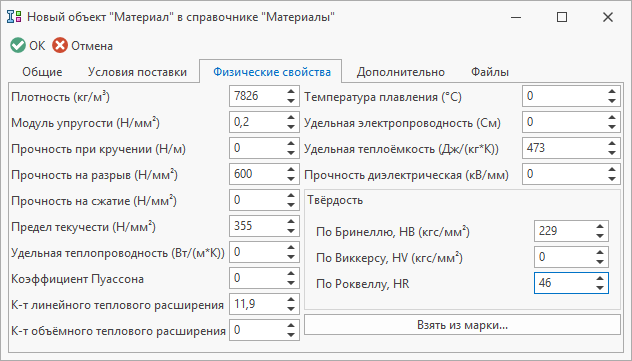Select the Дополнительно tab
The height and width of the screenshot is (361, 632).
click(x=401, y=72)
